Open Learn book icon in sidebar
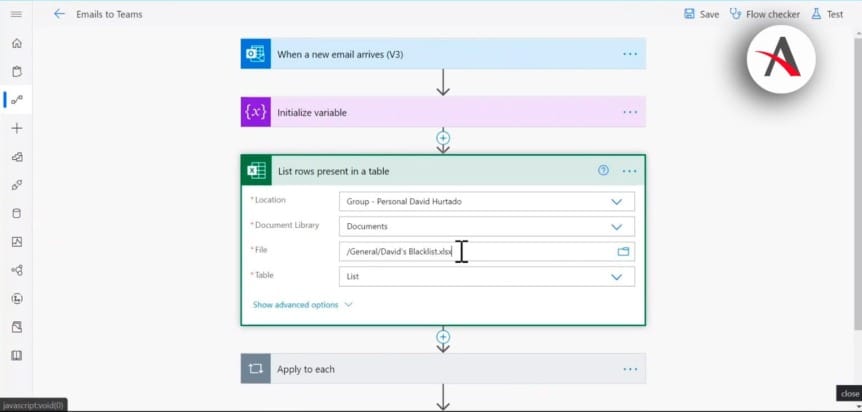Image resolution: width=862 pixels, height=412 pixels. pos(16,355)
